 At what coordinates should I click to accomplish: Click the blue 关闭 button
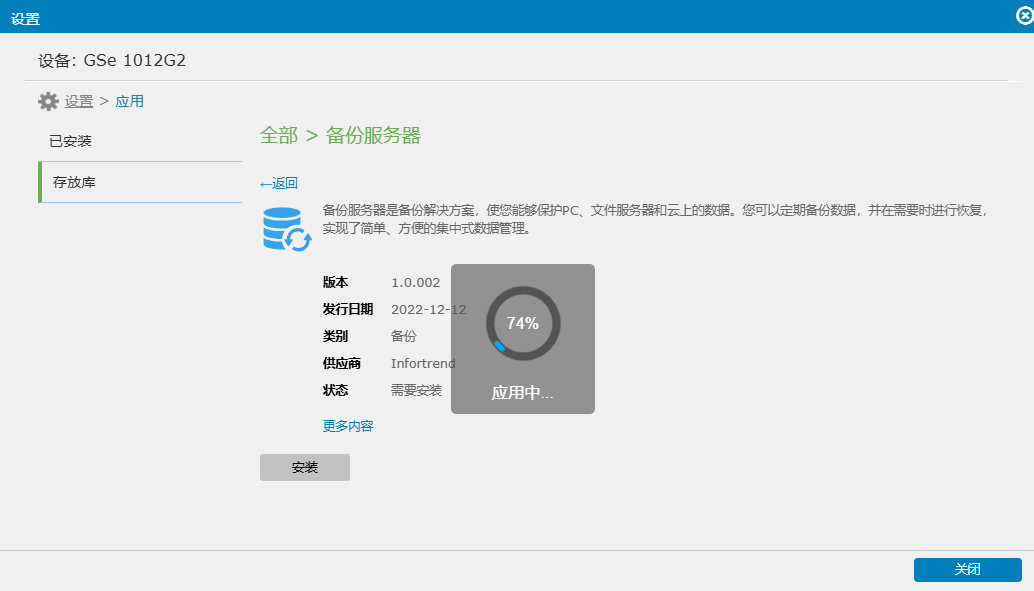click(967, 570)
